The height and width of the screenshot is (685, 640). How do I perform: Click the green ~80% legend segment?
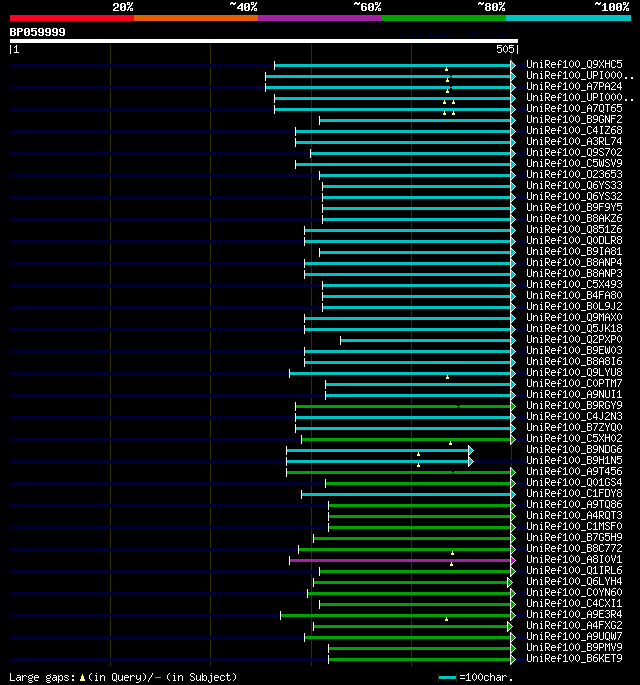(444, 18)
